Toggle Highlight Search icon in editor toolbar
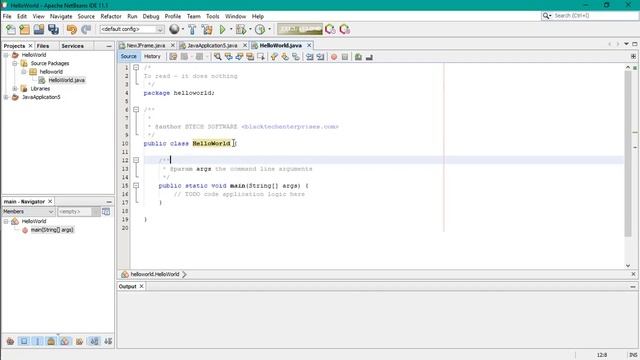This screenshot has width=640, height=360. point(250,57)
